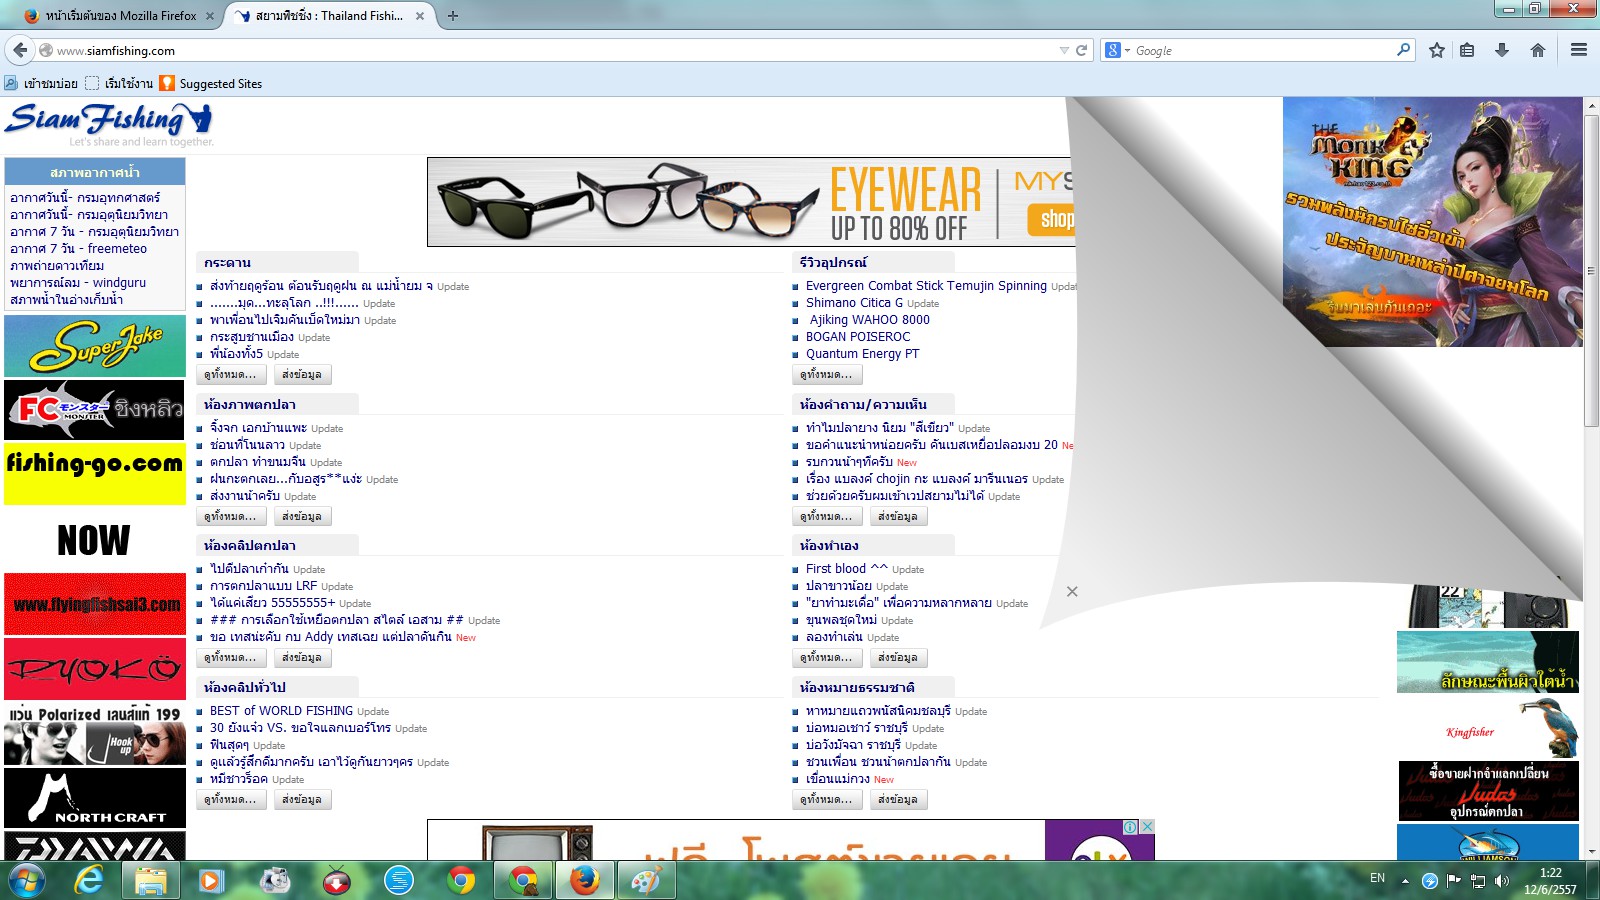1600x900 pixels.
Task: Click ส่งข้อมูล button under ห้องภาพตกปลา
Action: tap(302, 517)
